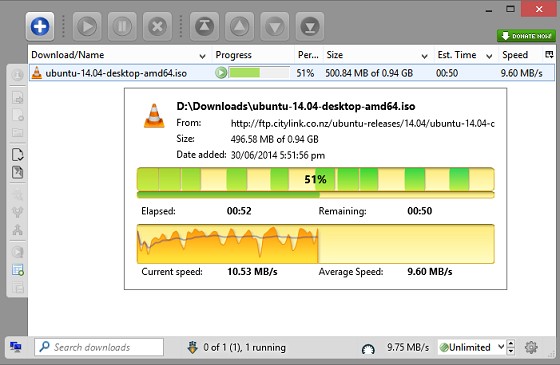Screen dimensions: 560x365
Task: Click the '0 of 1 (1), 1 running' status text
Action: [245, 347]
